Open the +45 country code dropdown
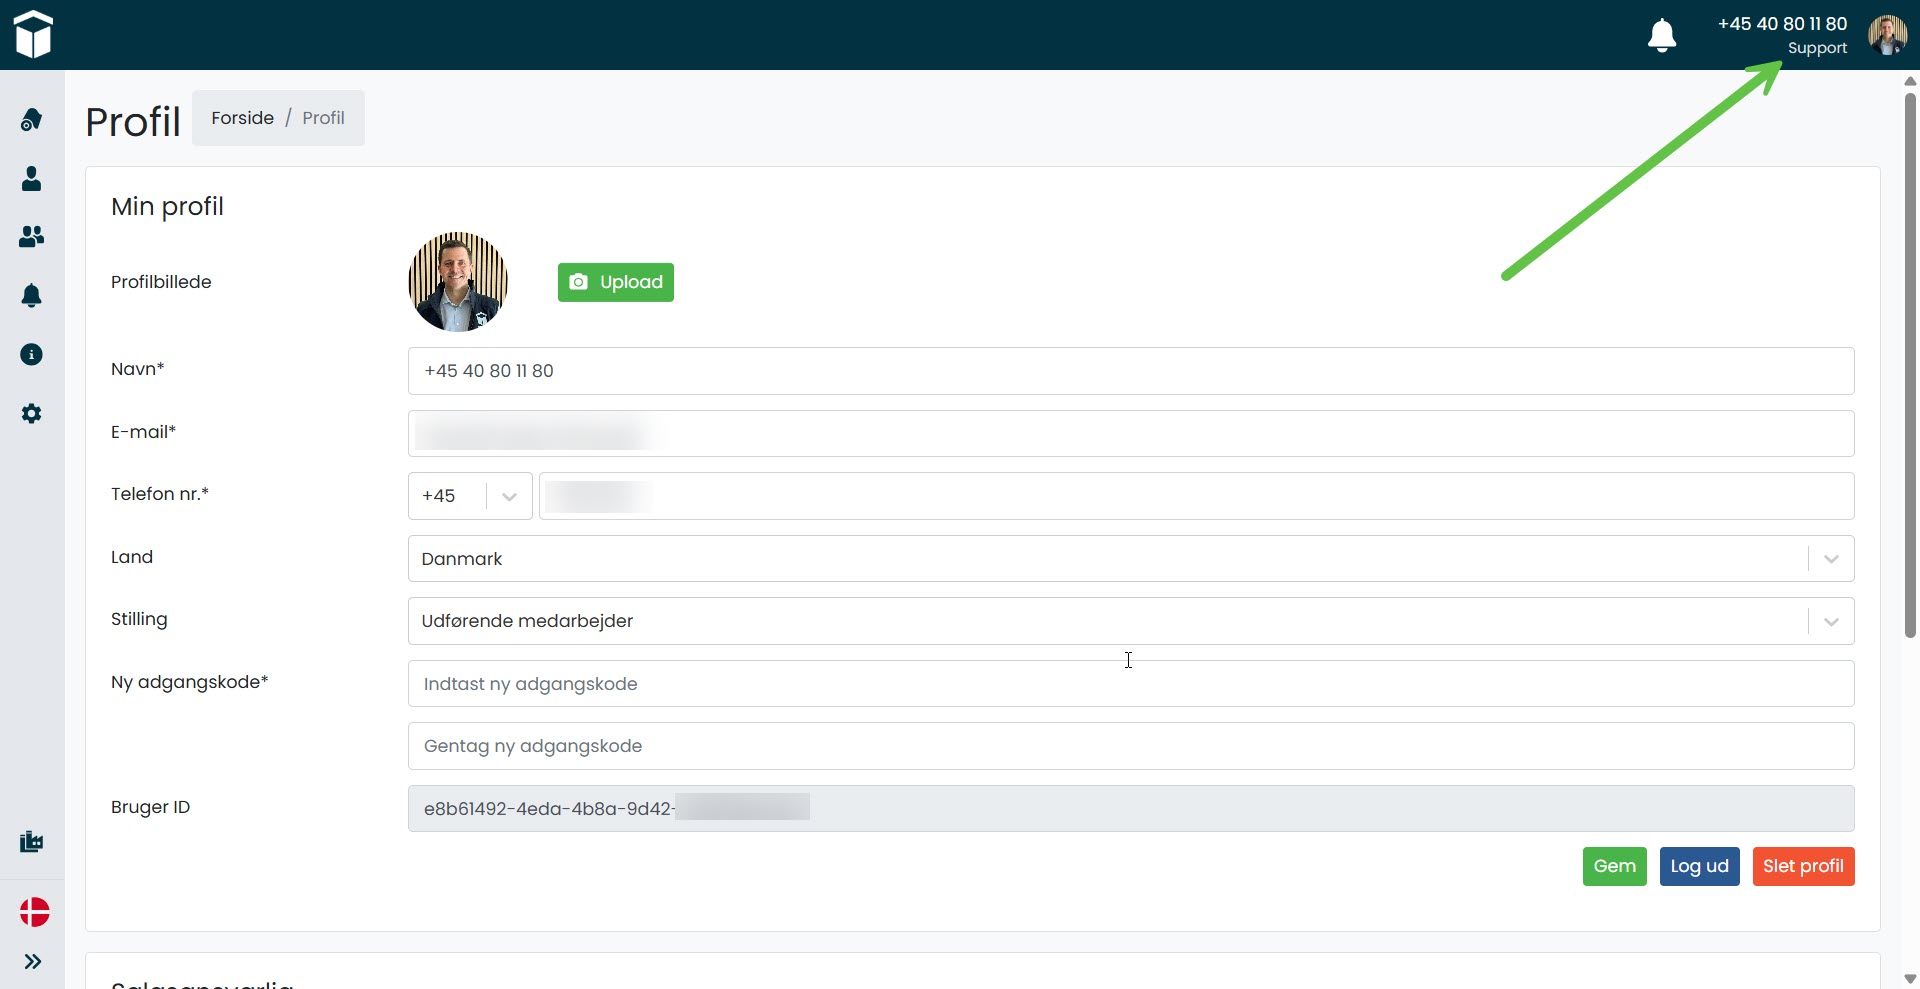This screenshot has width=1920, height=989. point(470,496)
